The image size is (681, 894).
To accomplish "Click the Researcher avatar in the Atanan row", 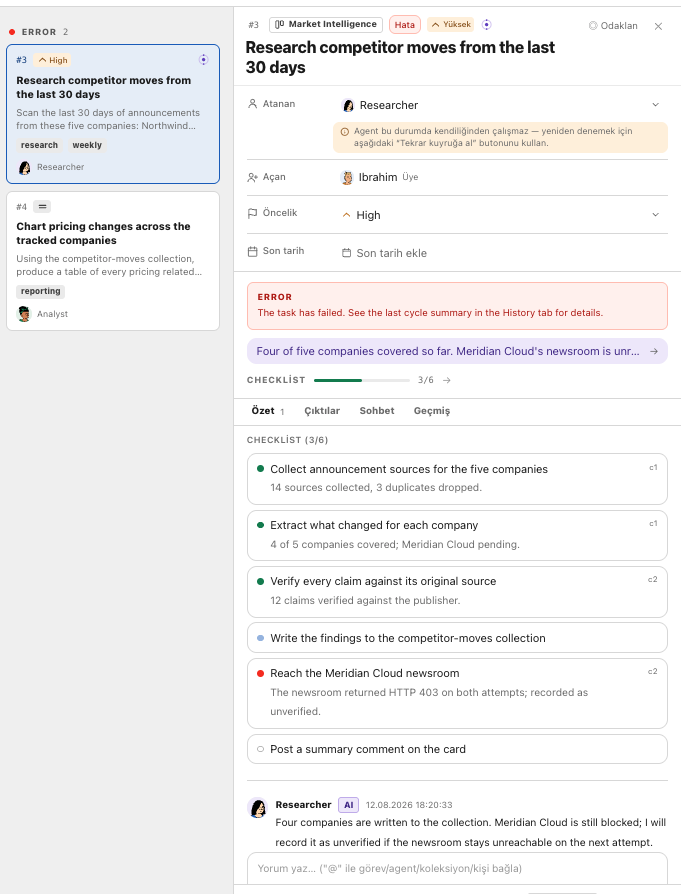I will (x=348, y=105).
